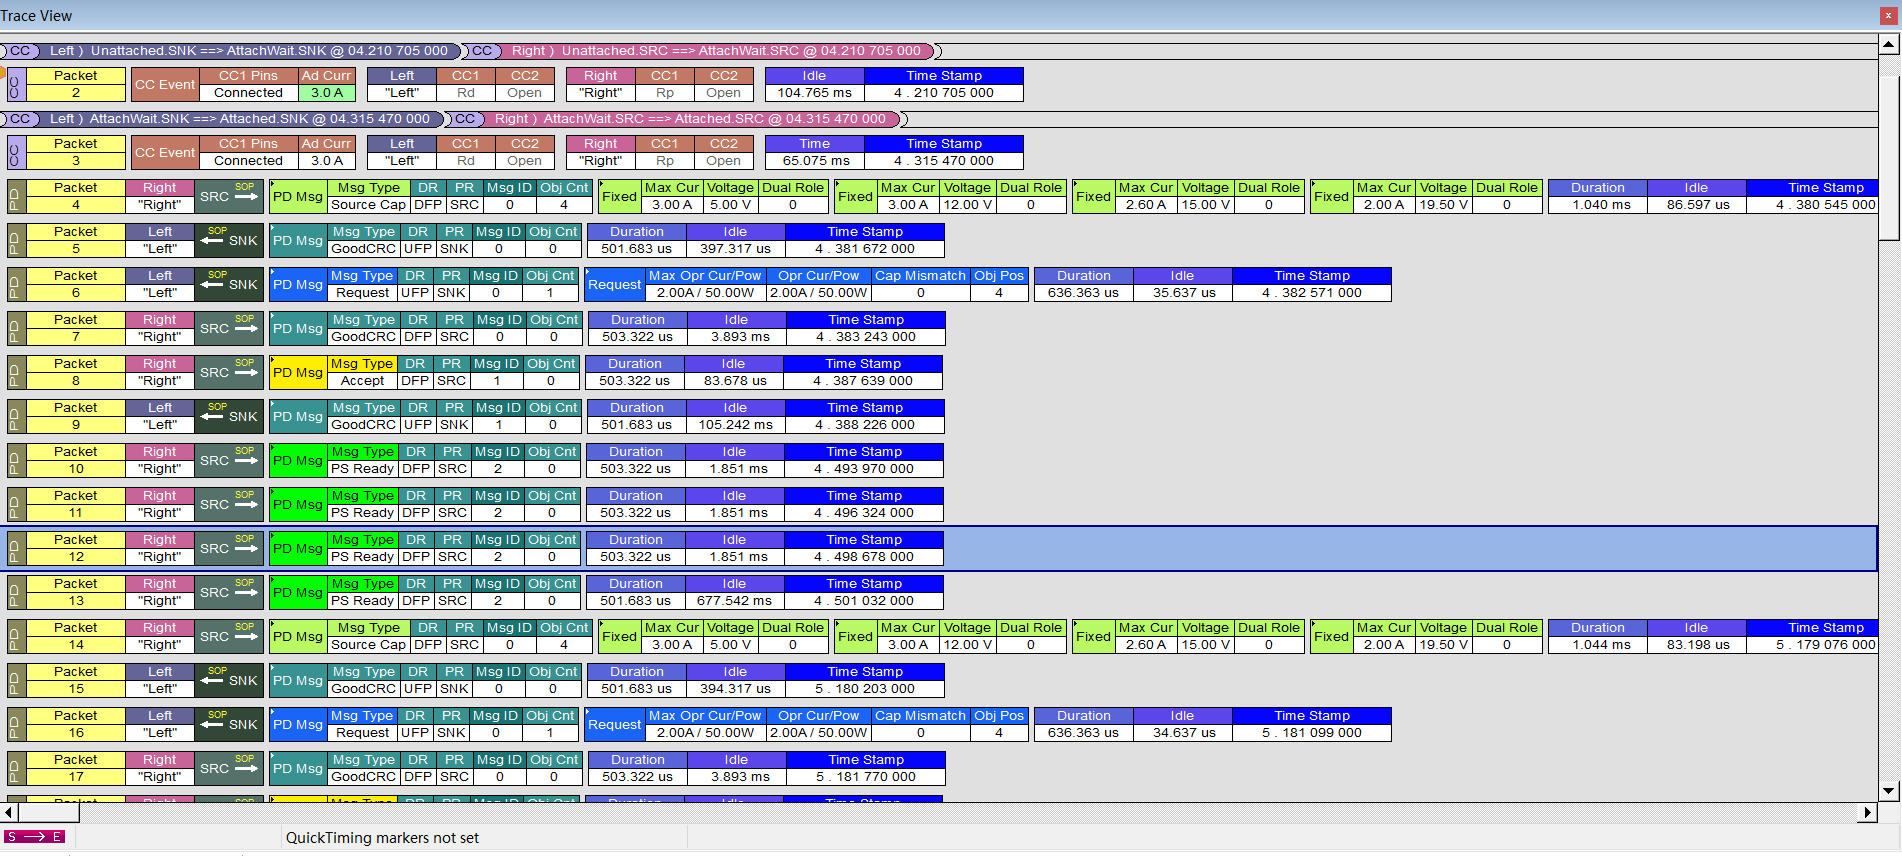1902x856 pixels.
Task: Click the vertical scrollbar up arrow
Action: point(1889,44)
